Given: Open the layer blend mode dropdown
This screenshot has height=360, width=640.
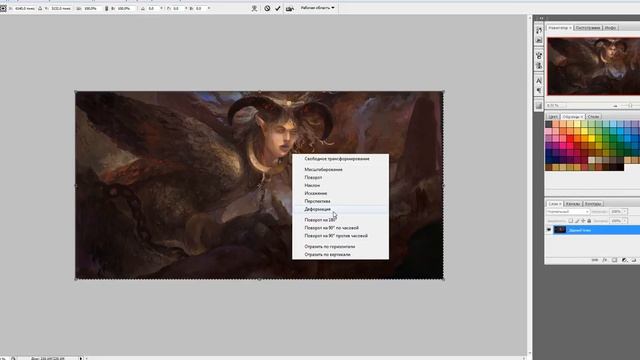Looking at the screenshot, I should 568,212.
